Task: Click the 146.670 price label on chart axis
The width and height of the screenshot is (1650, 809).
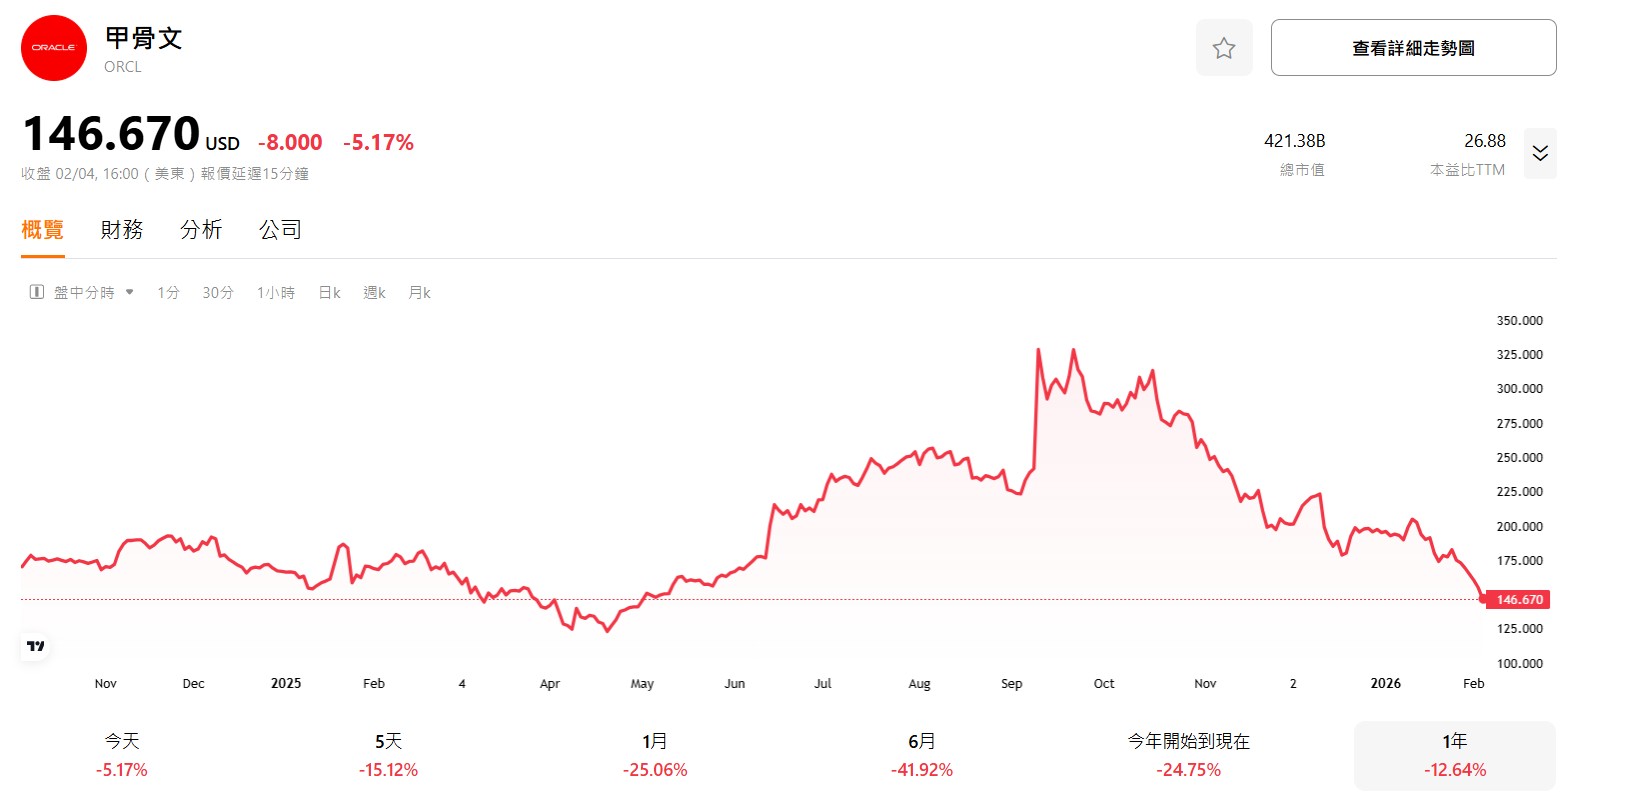Action: (1518, 600)
